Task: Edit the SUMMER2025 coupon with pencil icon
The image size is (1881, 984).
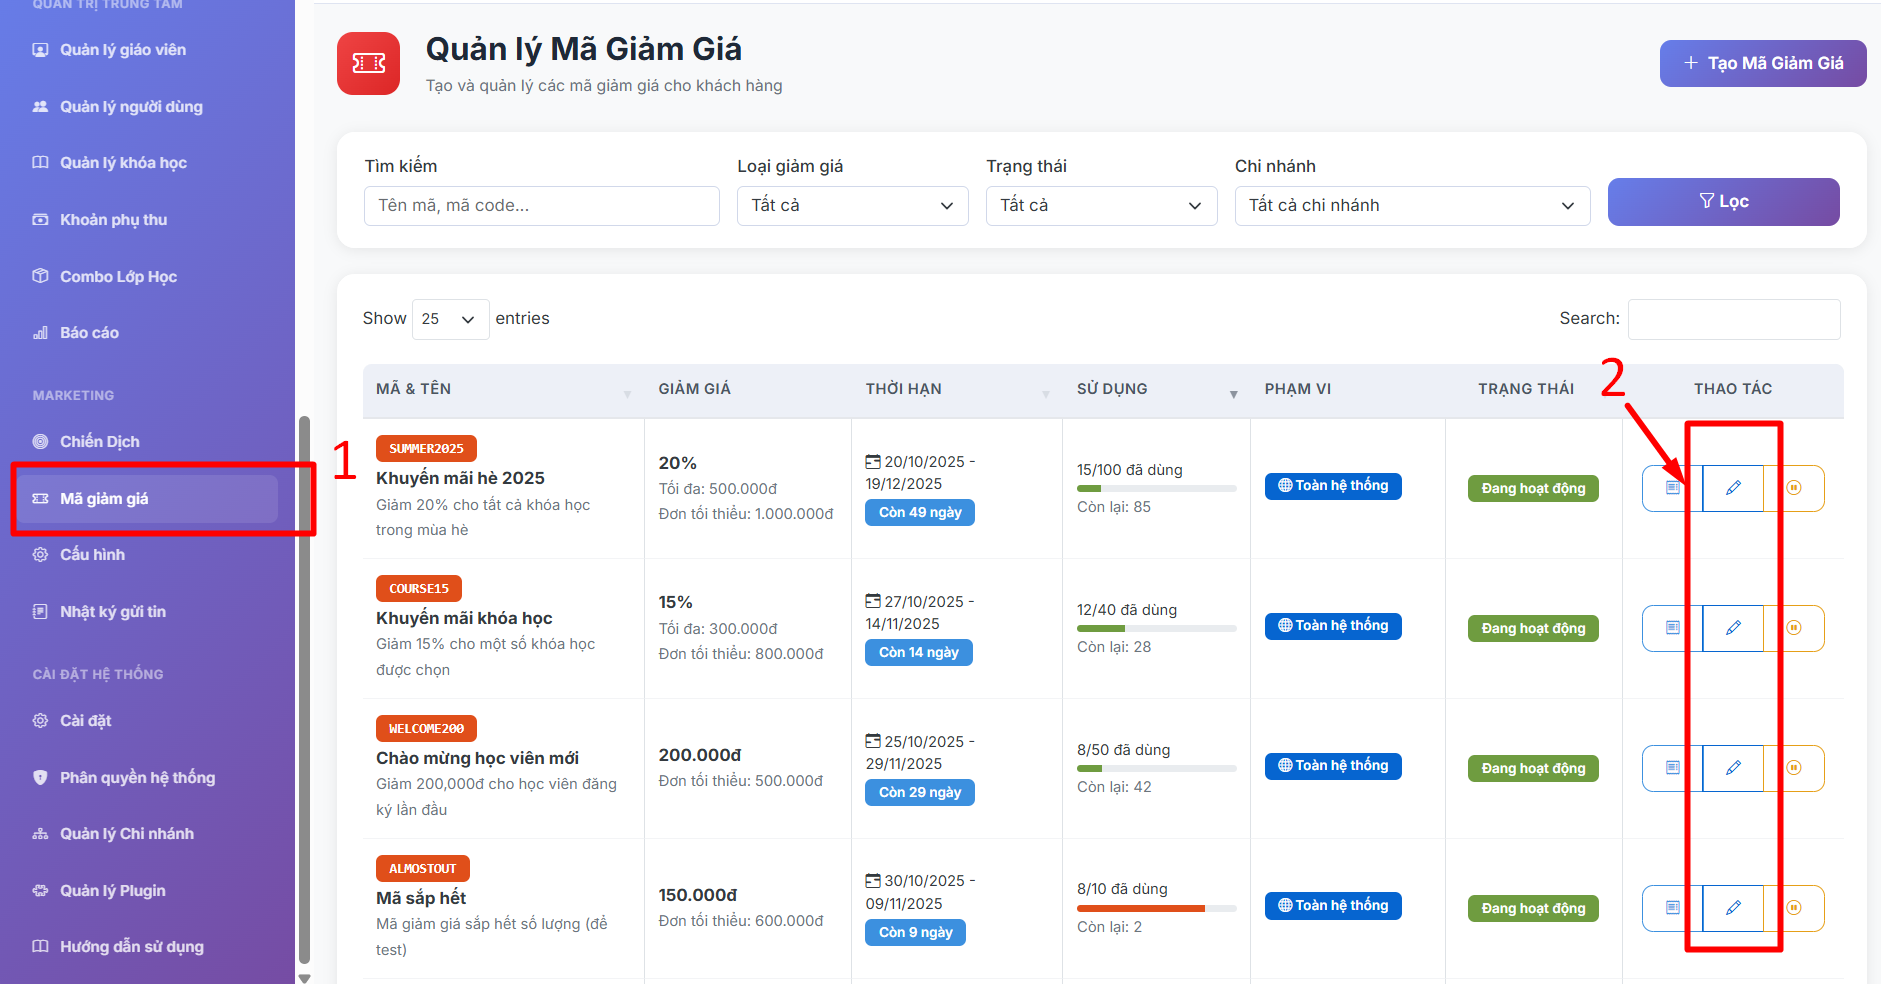Action: [1733, 488]
